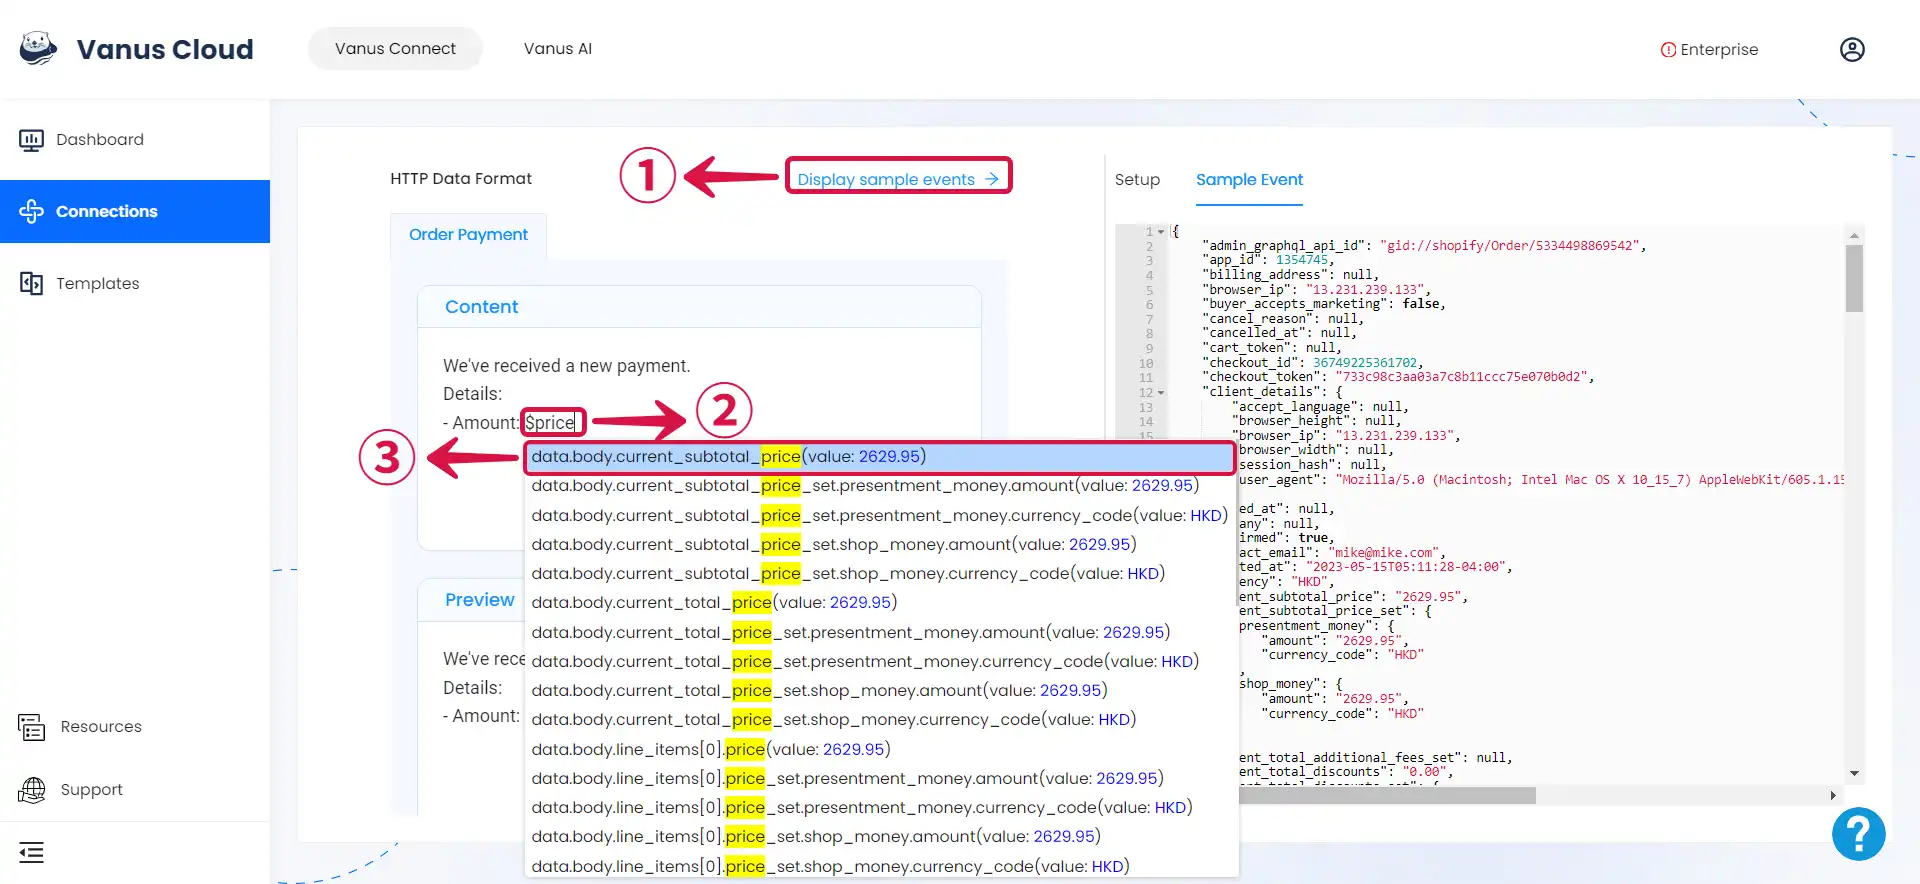The image size is (1920, 884).
Task: Go to Dashboard in the sidebar
Action: pos(135,140)
